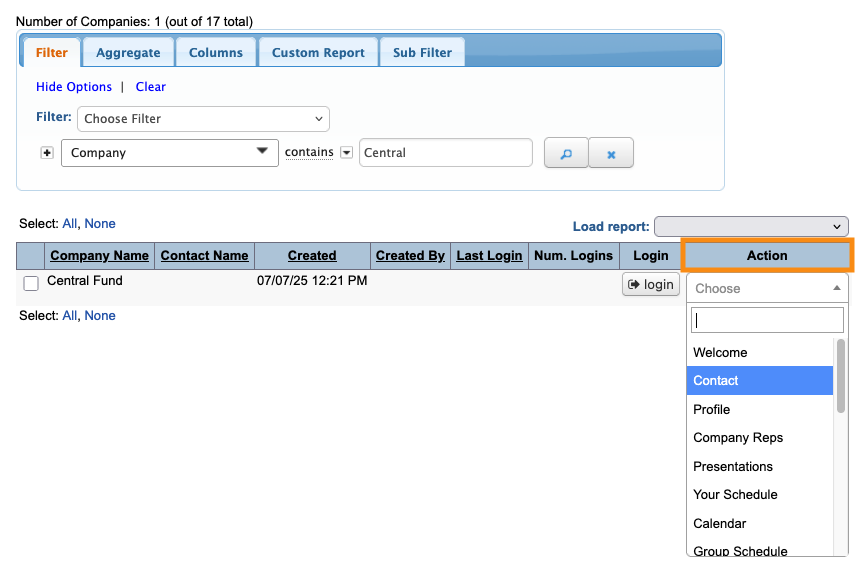This screenshot has width=868, height=575.
Task: Open the contains operator dropdown arrow
Action: [x=346, y=153]
